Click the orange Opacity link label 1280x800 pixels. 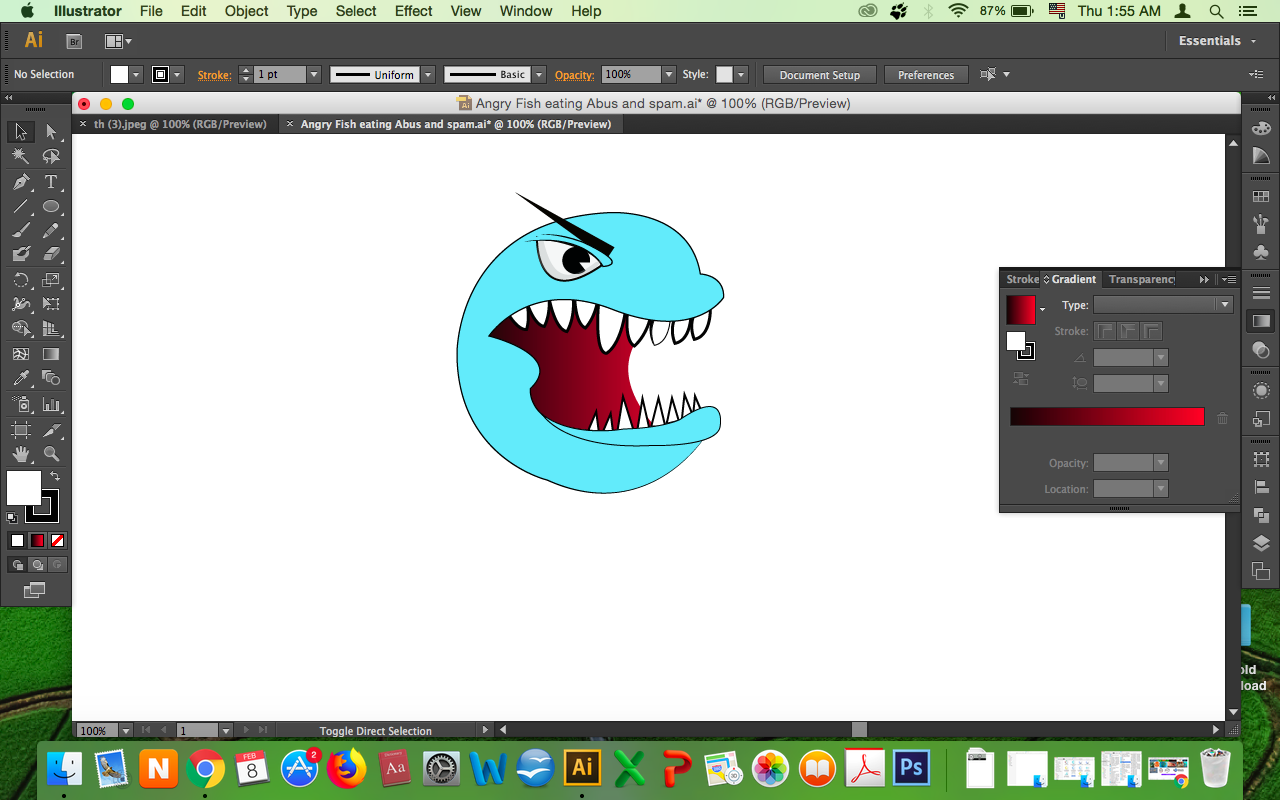click(574, 75)
